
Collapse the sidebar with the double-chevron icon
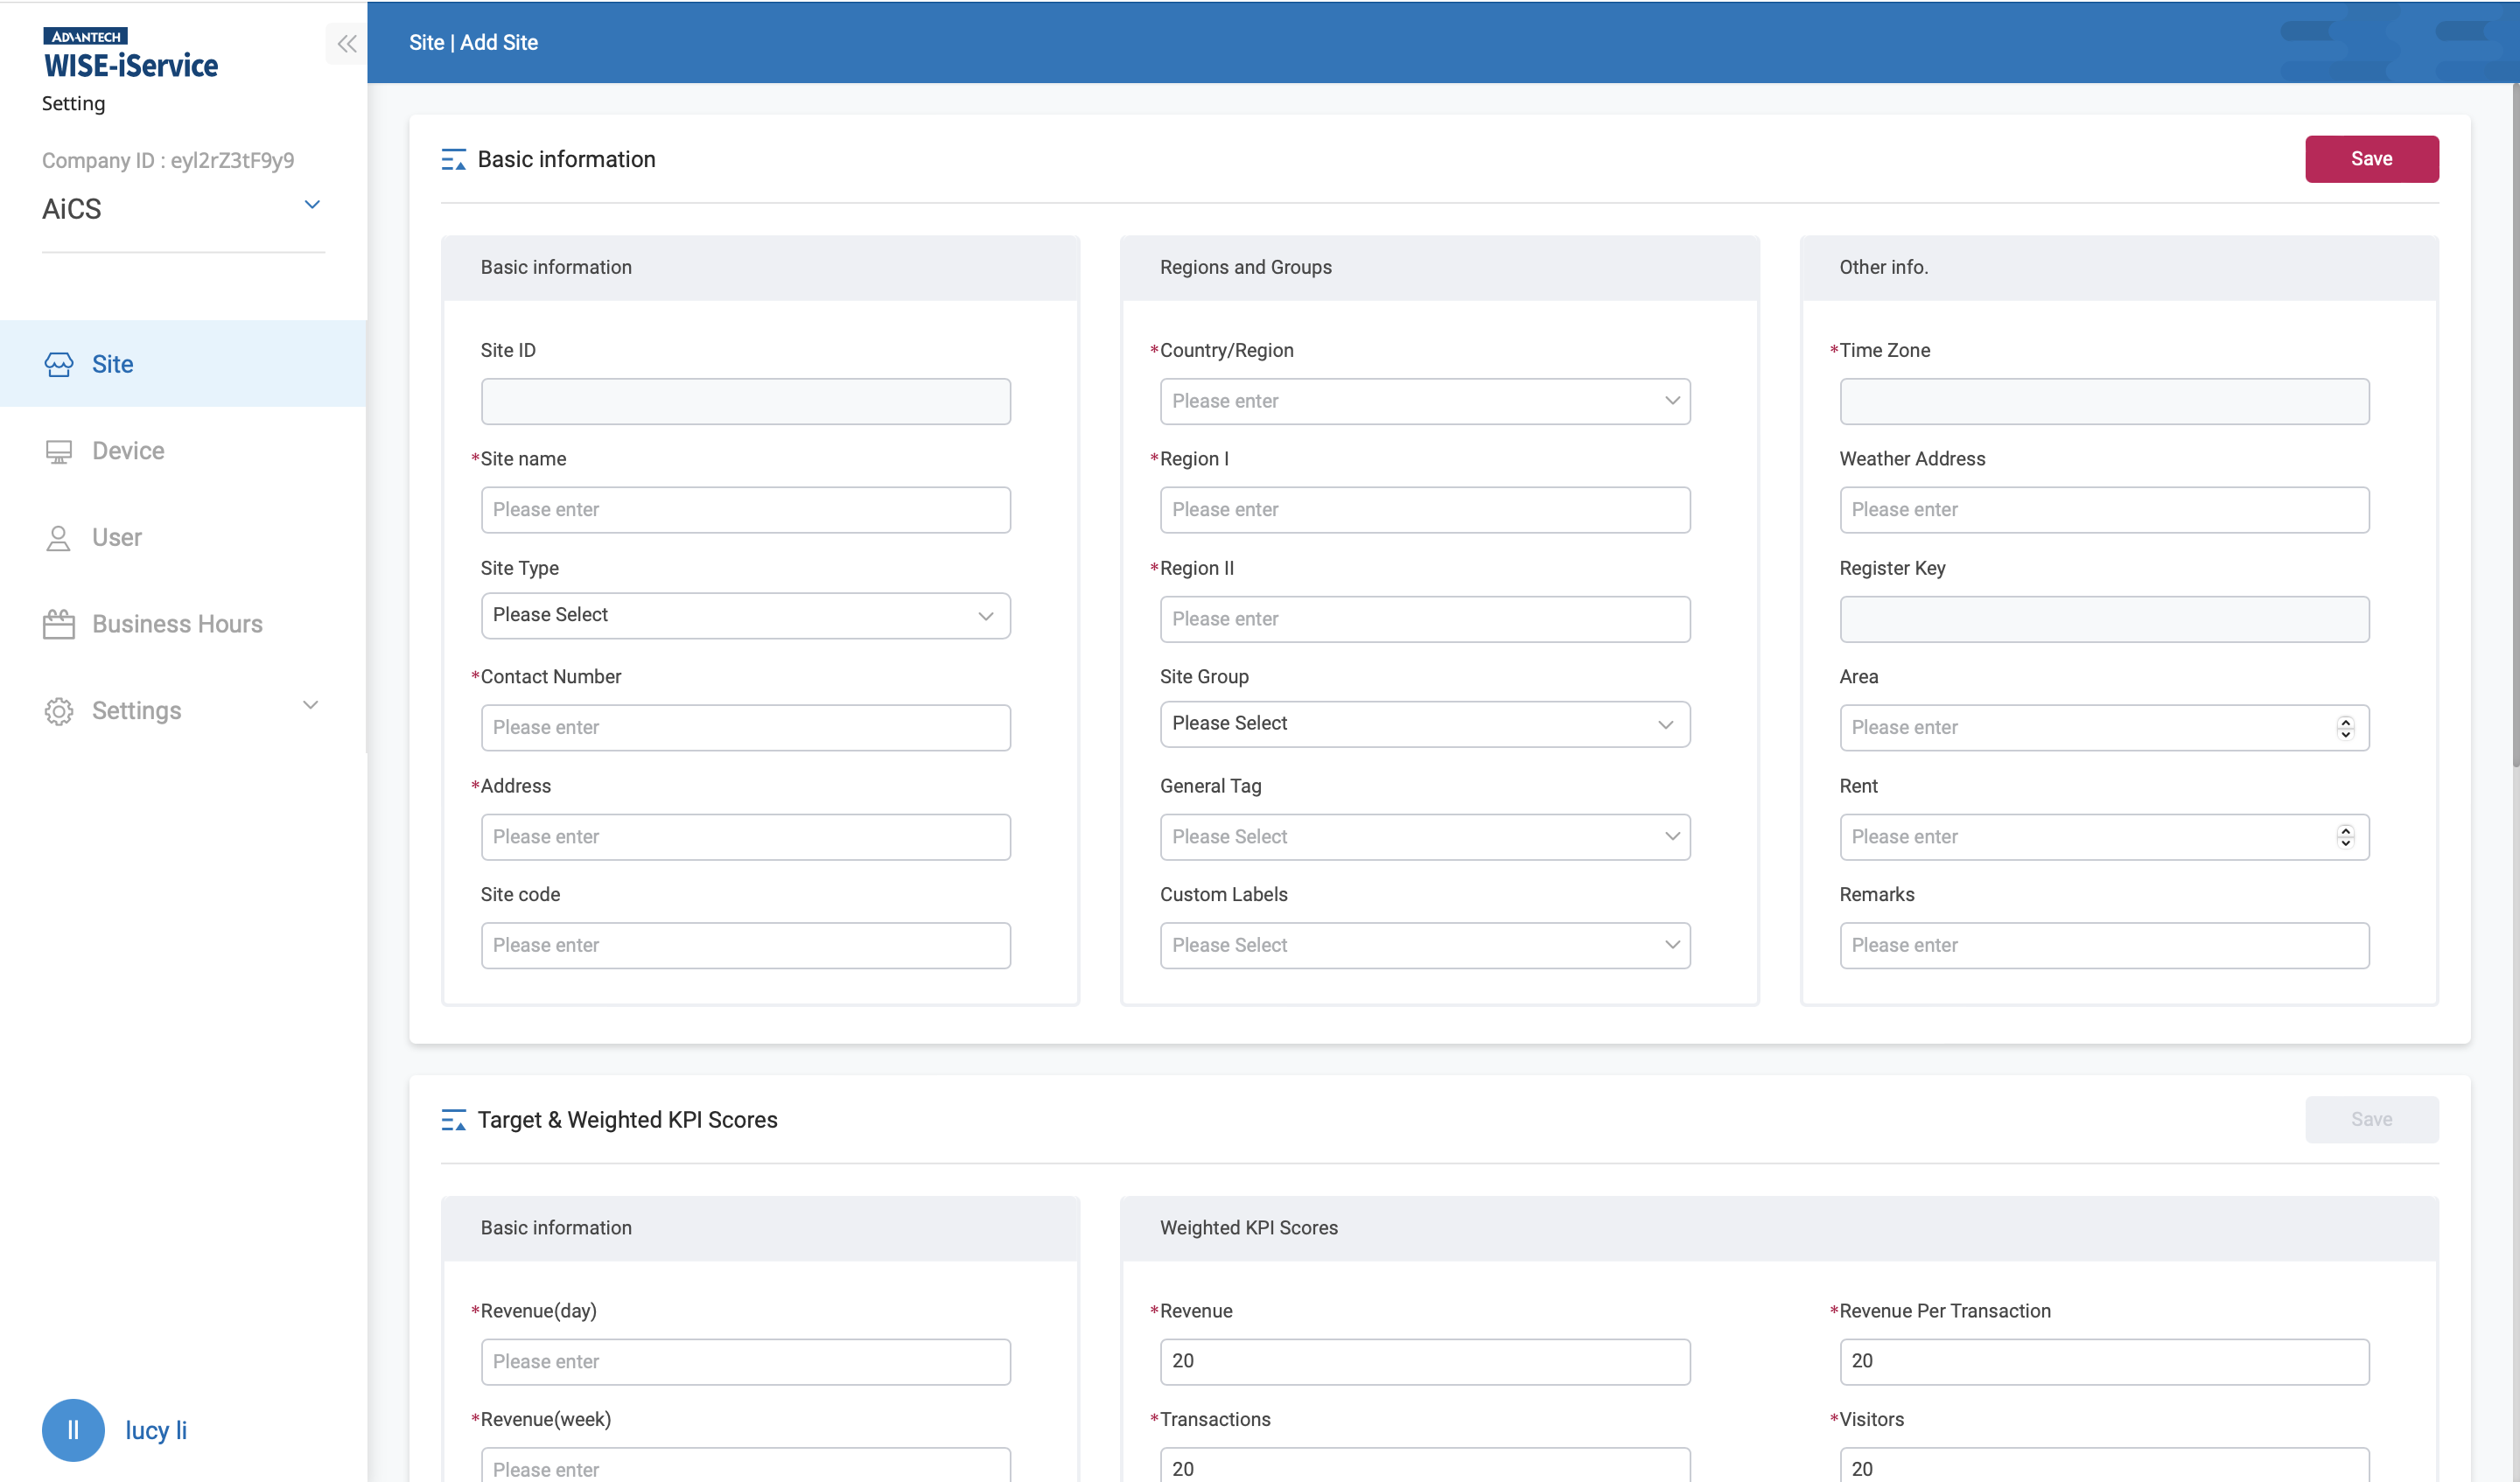point(347,43)
